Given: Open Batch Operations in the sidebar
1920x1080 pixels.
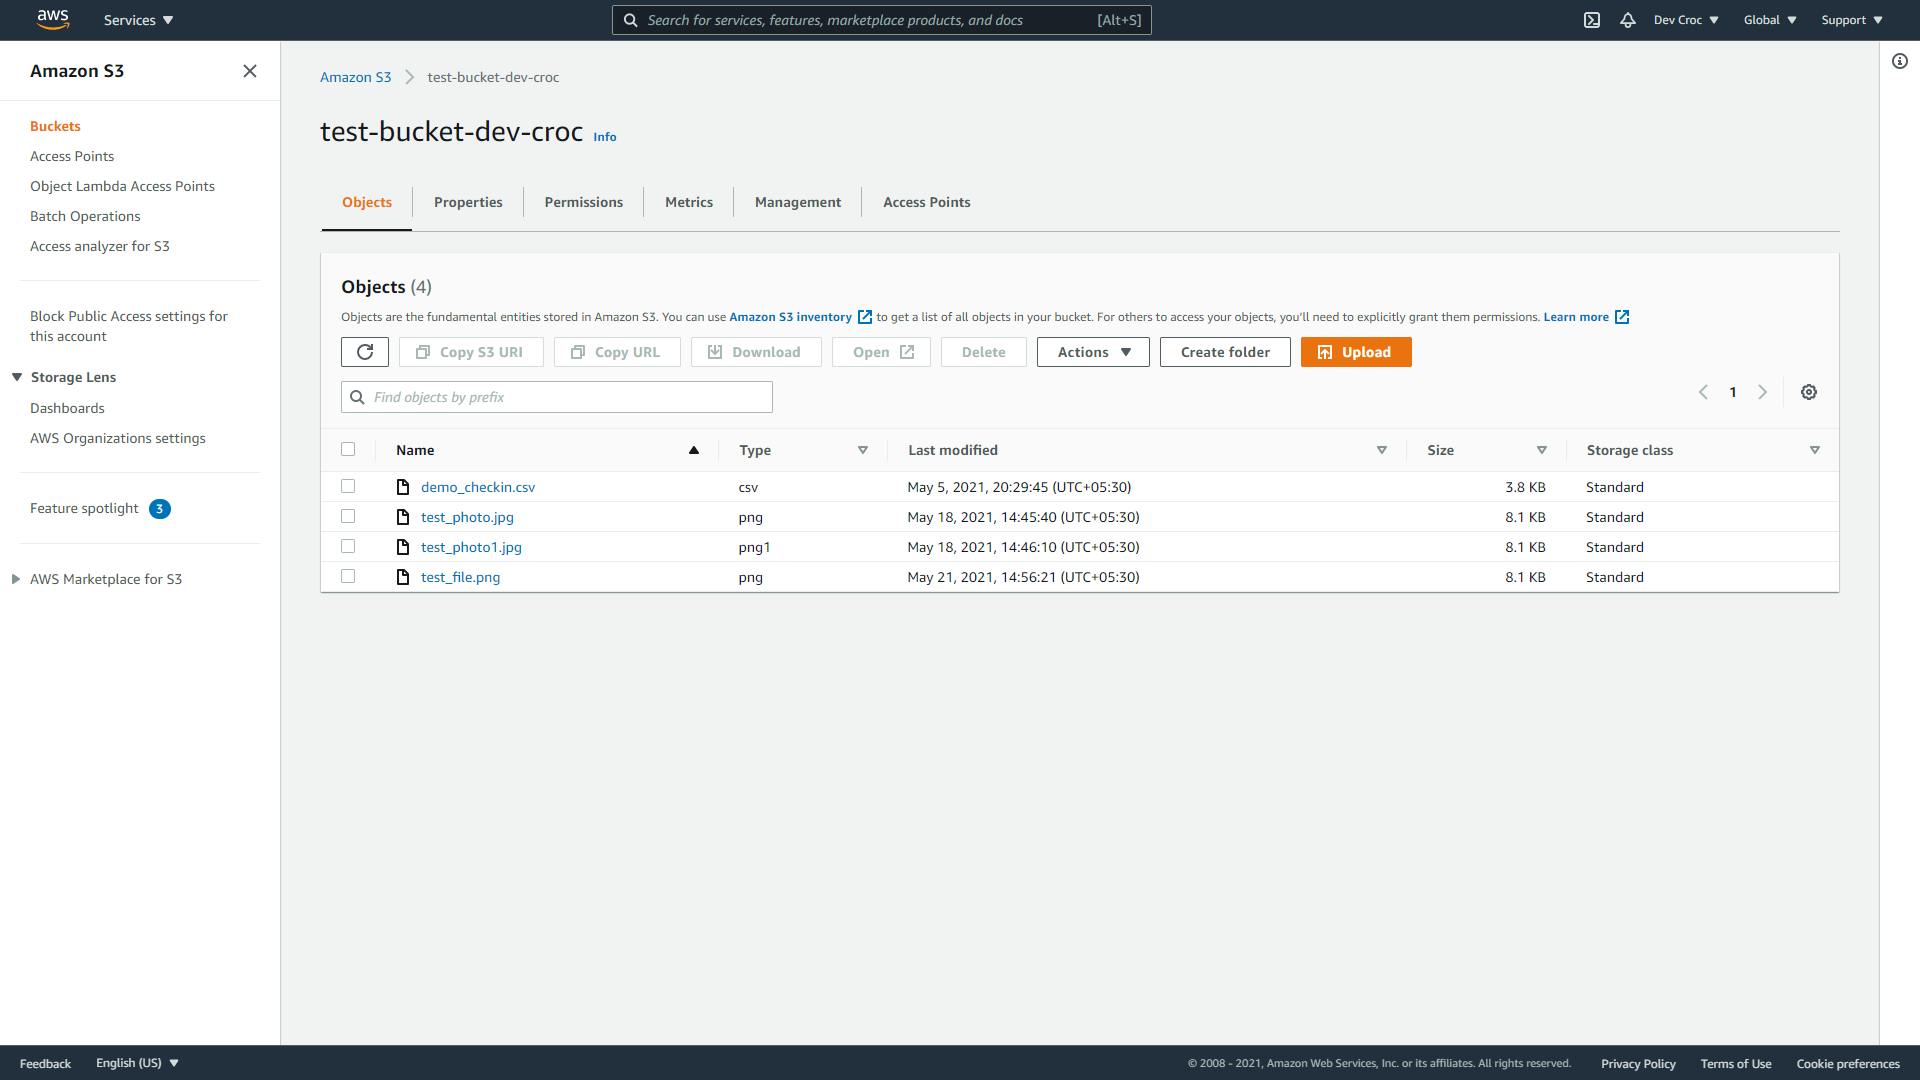Looking at the screenshot, I should point(85,216).
